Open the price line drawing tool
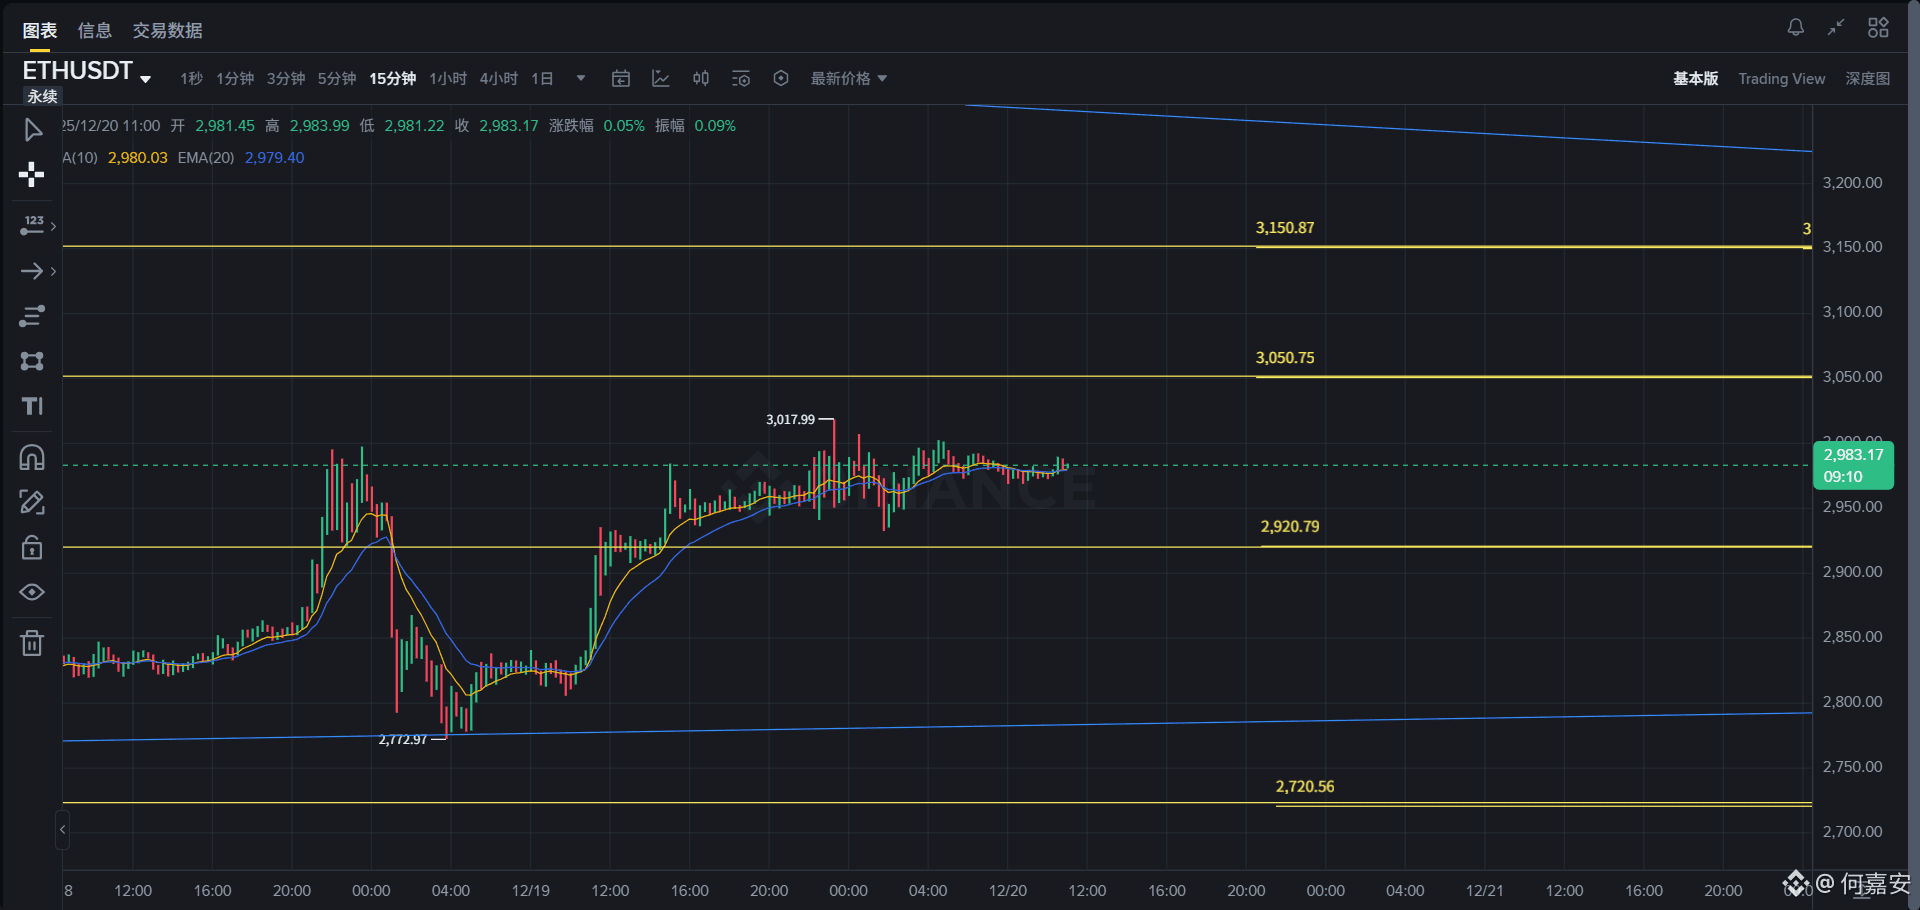The width and height of the screenshot is (1920, 910). (32, 226)
